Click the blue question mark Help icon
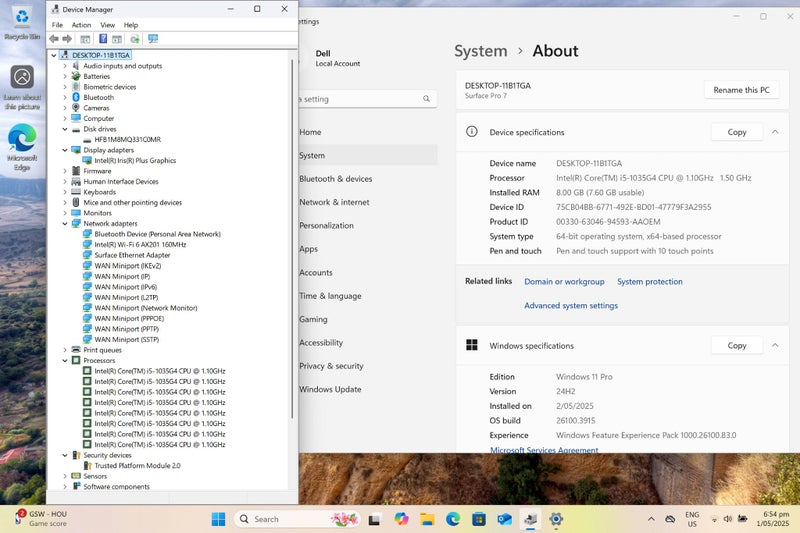800x533 pixels. pyautogui.click(x=103, y=39)
